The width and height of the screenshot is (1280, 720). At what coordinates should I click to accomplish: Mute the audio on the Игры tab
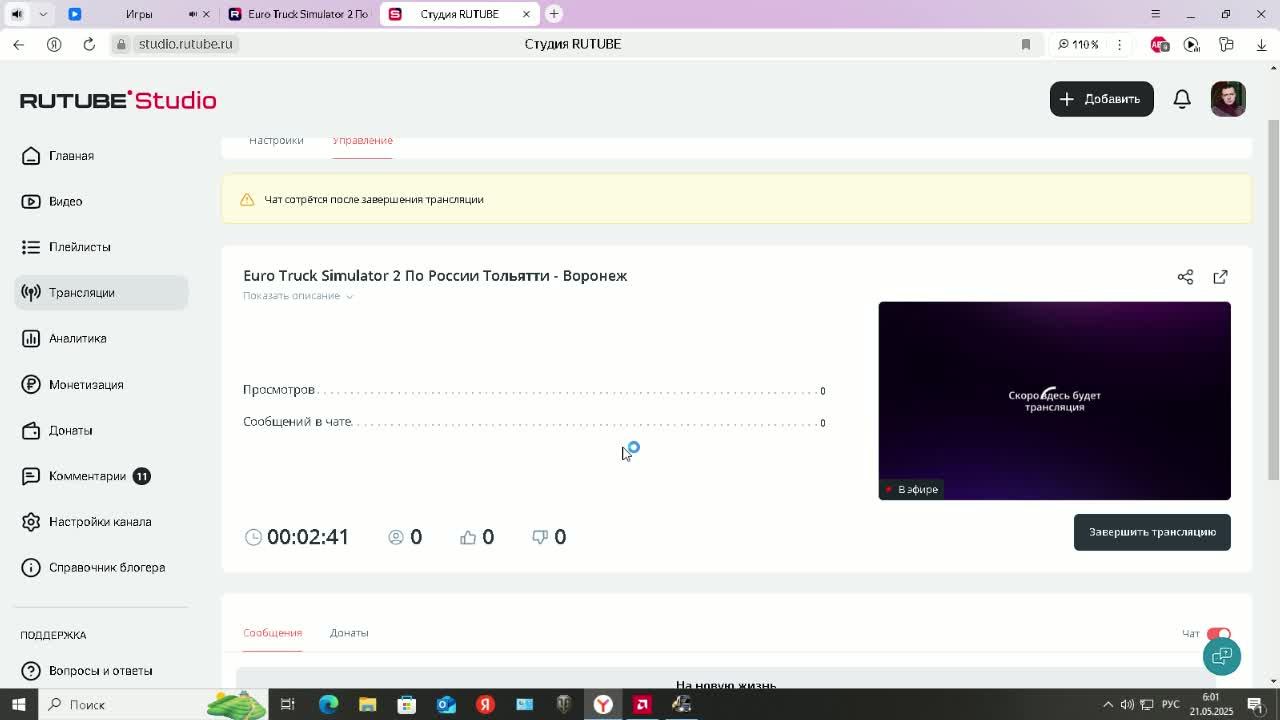[x=192, y=14]
